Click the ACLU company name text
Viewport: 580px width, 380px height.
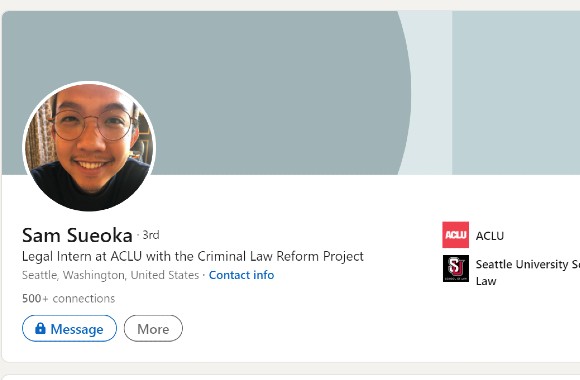click(x=490, y=236)
